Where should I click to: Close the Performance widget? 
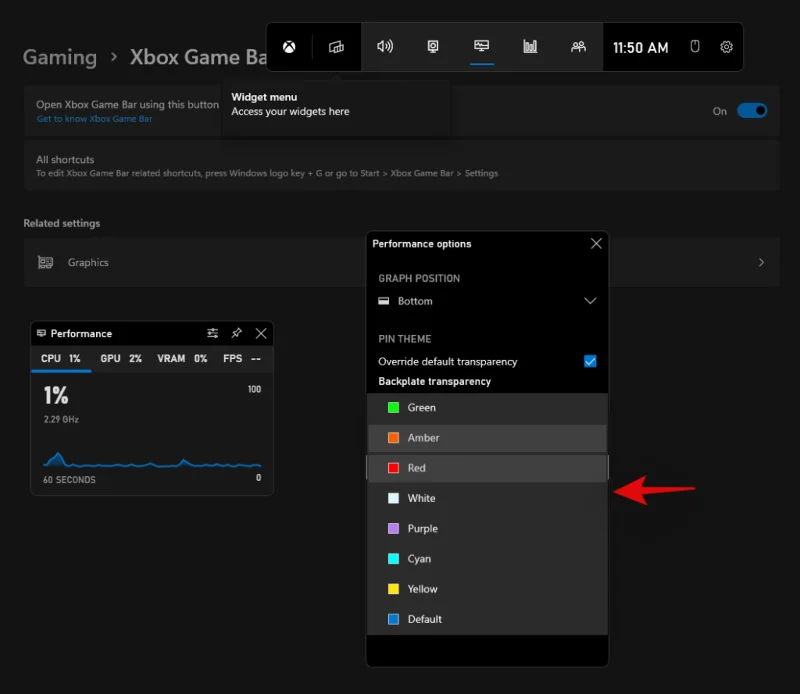tap(261, 333)
